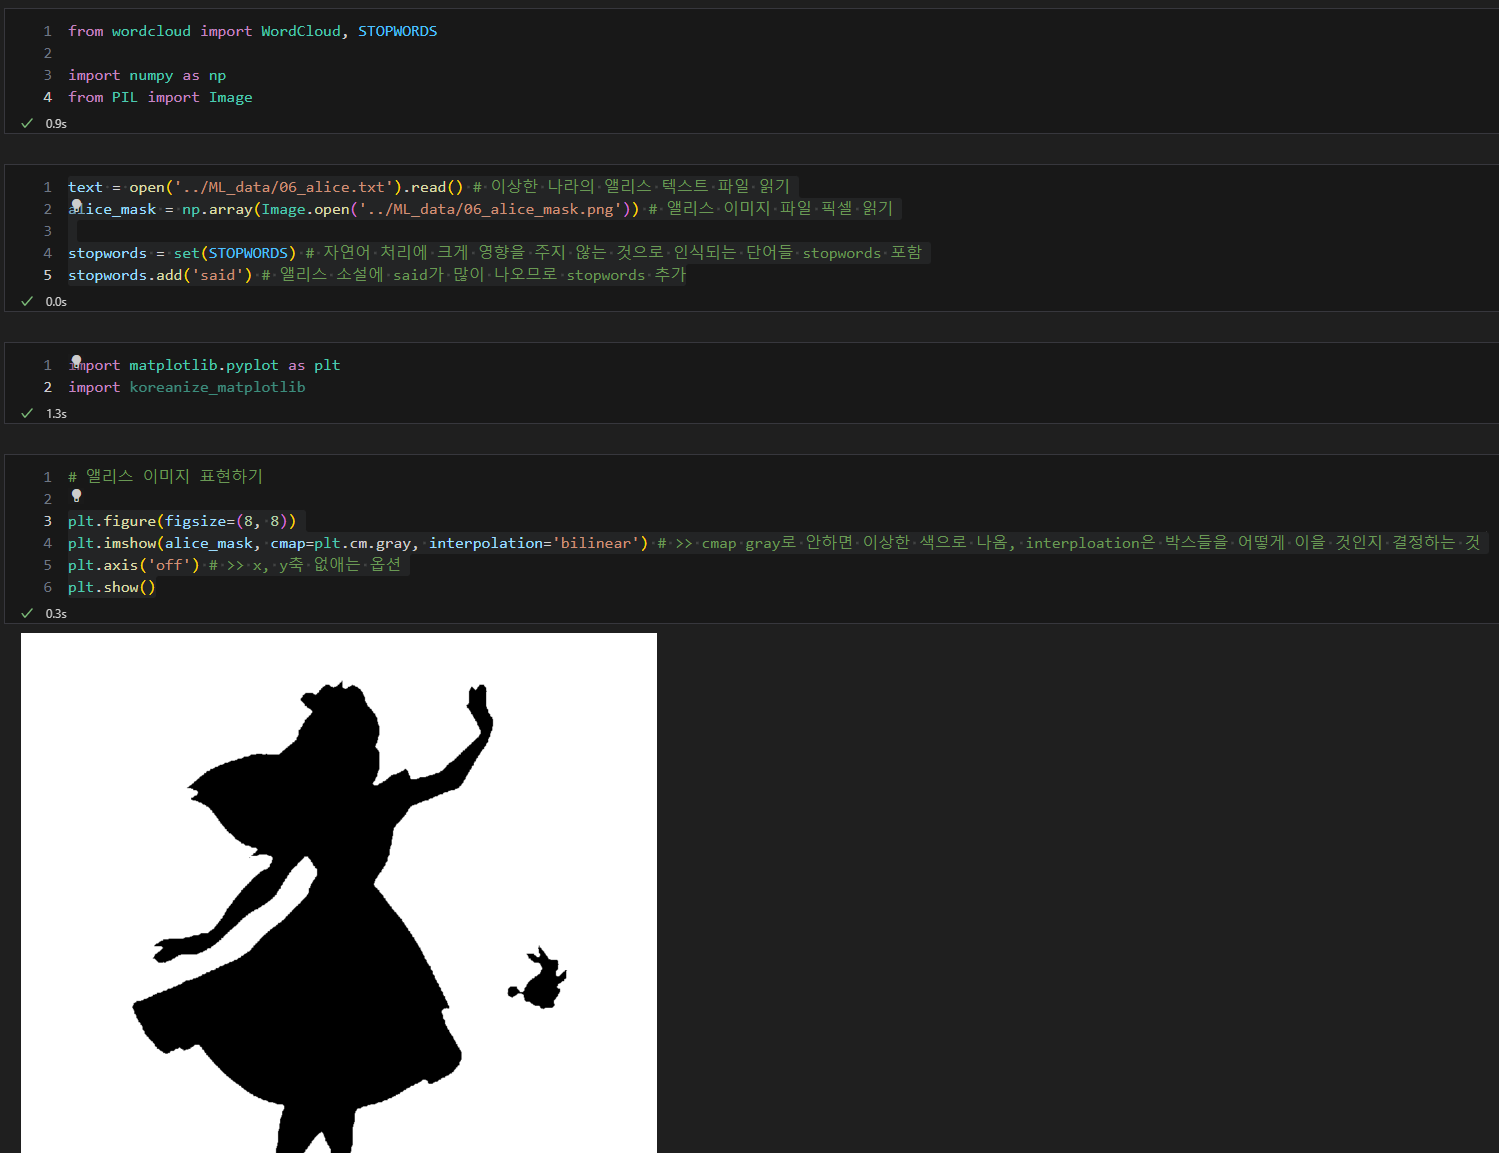
Task: Click the 'stopwords = set(STOPWORDS)' statement
Action: 182,253
